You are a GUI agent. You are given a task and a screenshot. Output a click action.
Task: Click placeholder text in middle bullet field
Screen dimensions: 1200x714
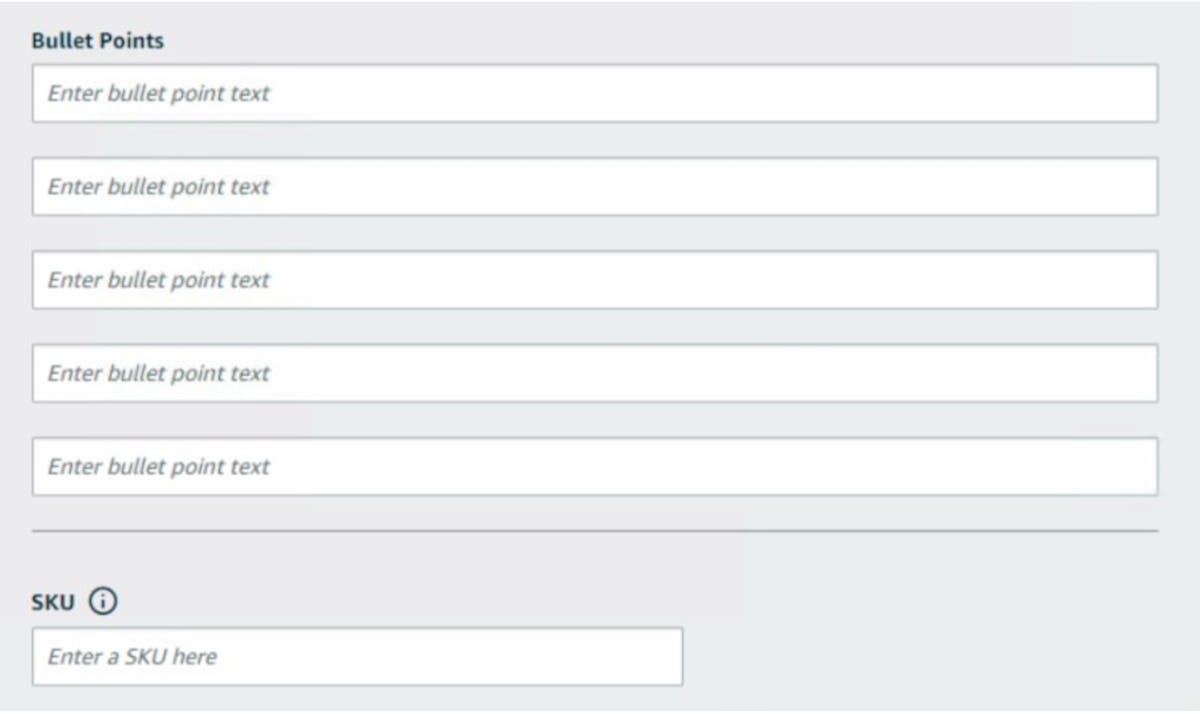pyautogui.click(x=159, y=280)
